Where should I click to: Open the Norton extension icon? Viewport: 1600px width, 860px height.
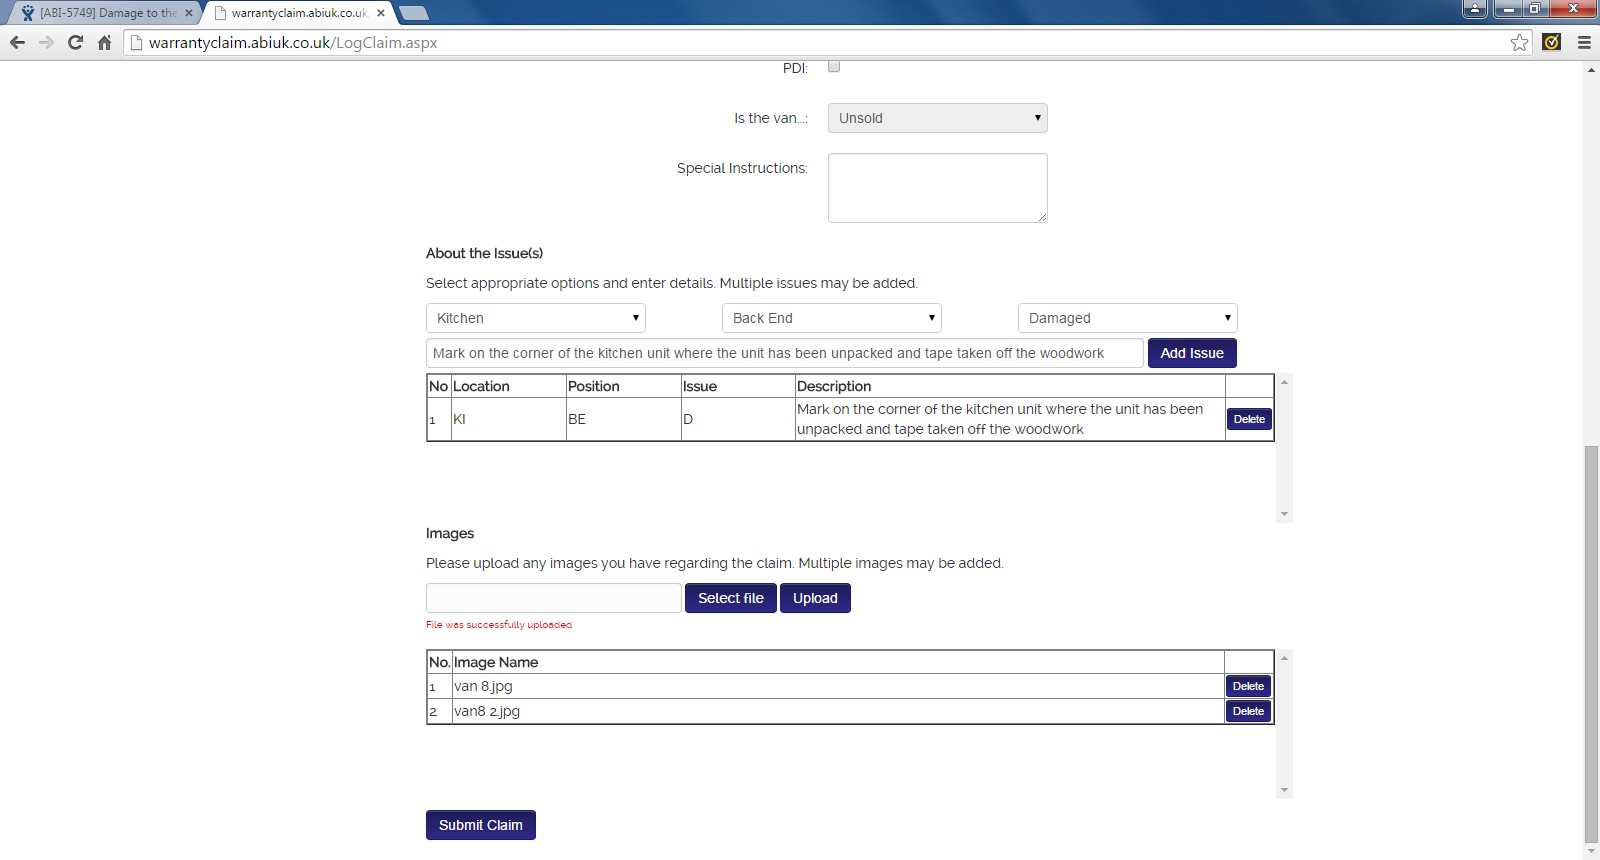(x=1552, y=42)
